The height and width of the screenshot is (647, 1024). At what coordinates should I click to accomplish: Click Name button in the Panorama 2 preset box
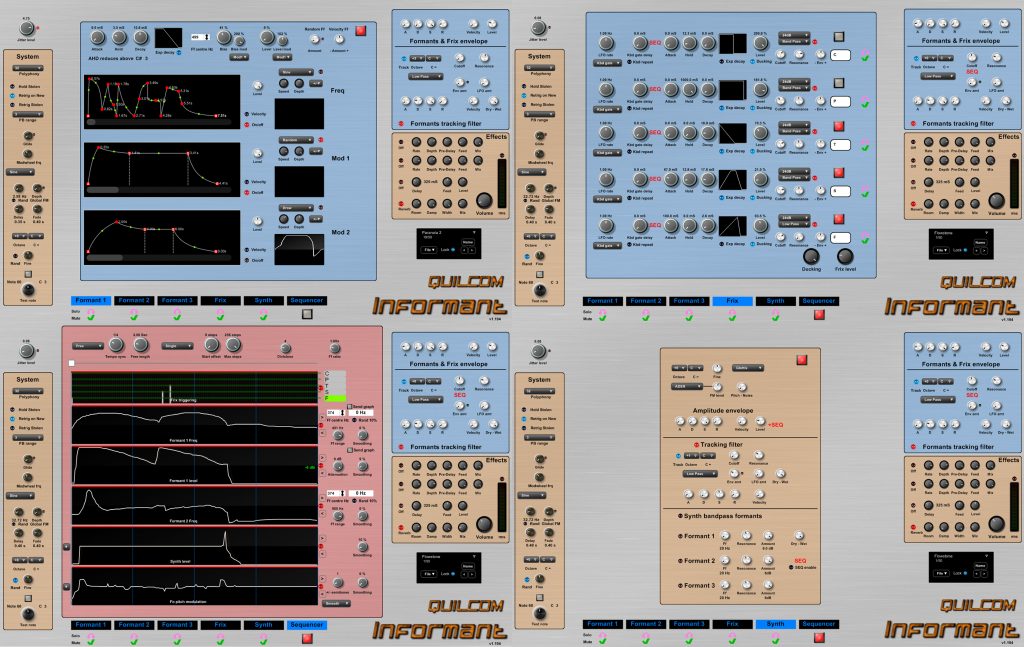point(467,241)
